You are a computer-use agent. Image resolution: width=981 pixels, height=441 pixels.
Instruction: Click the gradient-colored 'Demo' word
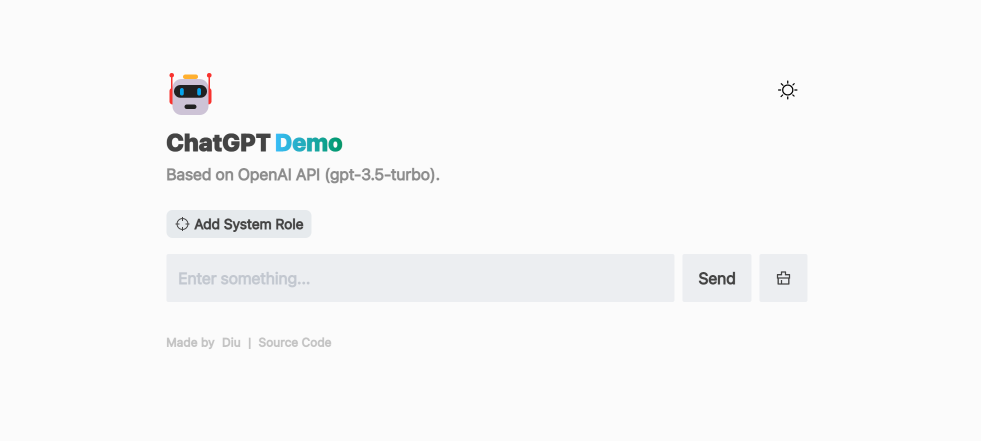coord(309,143)
